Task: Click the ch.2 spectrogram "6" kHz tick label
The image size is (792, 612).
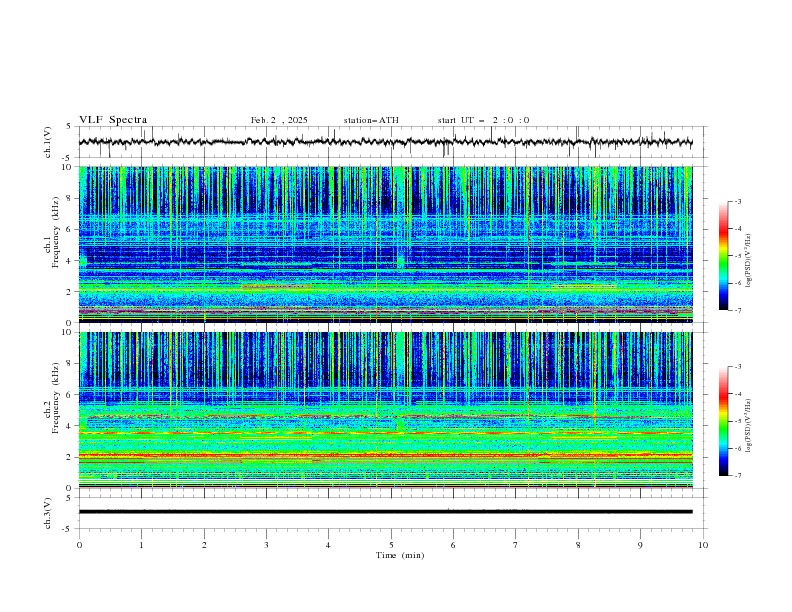Action: pyautogui.click(x=71, y=395)
